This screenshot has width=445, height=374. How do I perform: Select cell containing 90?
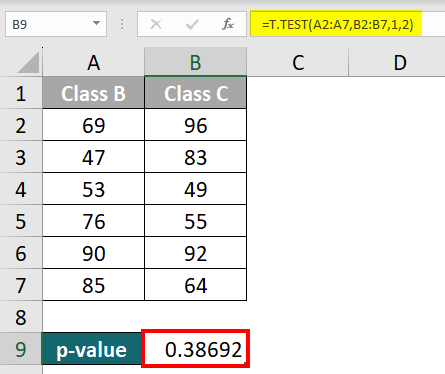[93, 253]
